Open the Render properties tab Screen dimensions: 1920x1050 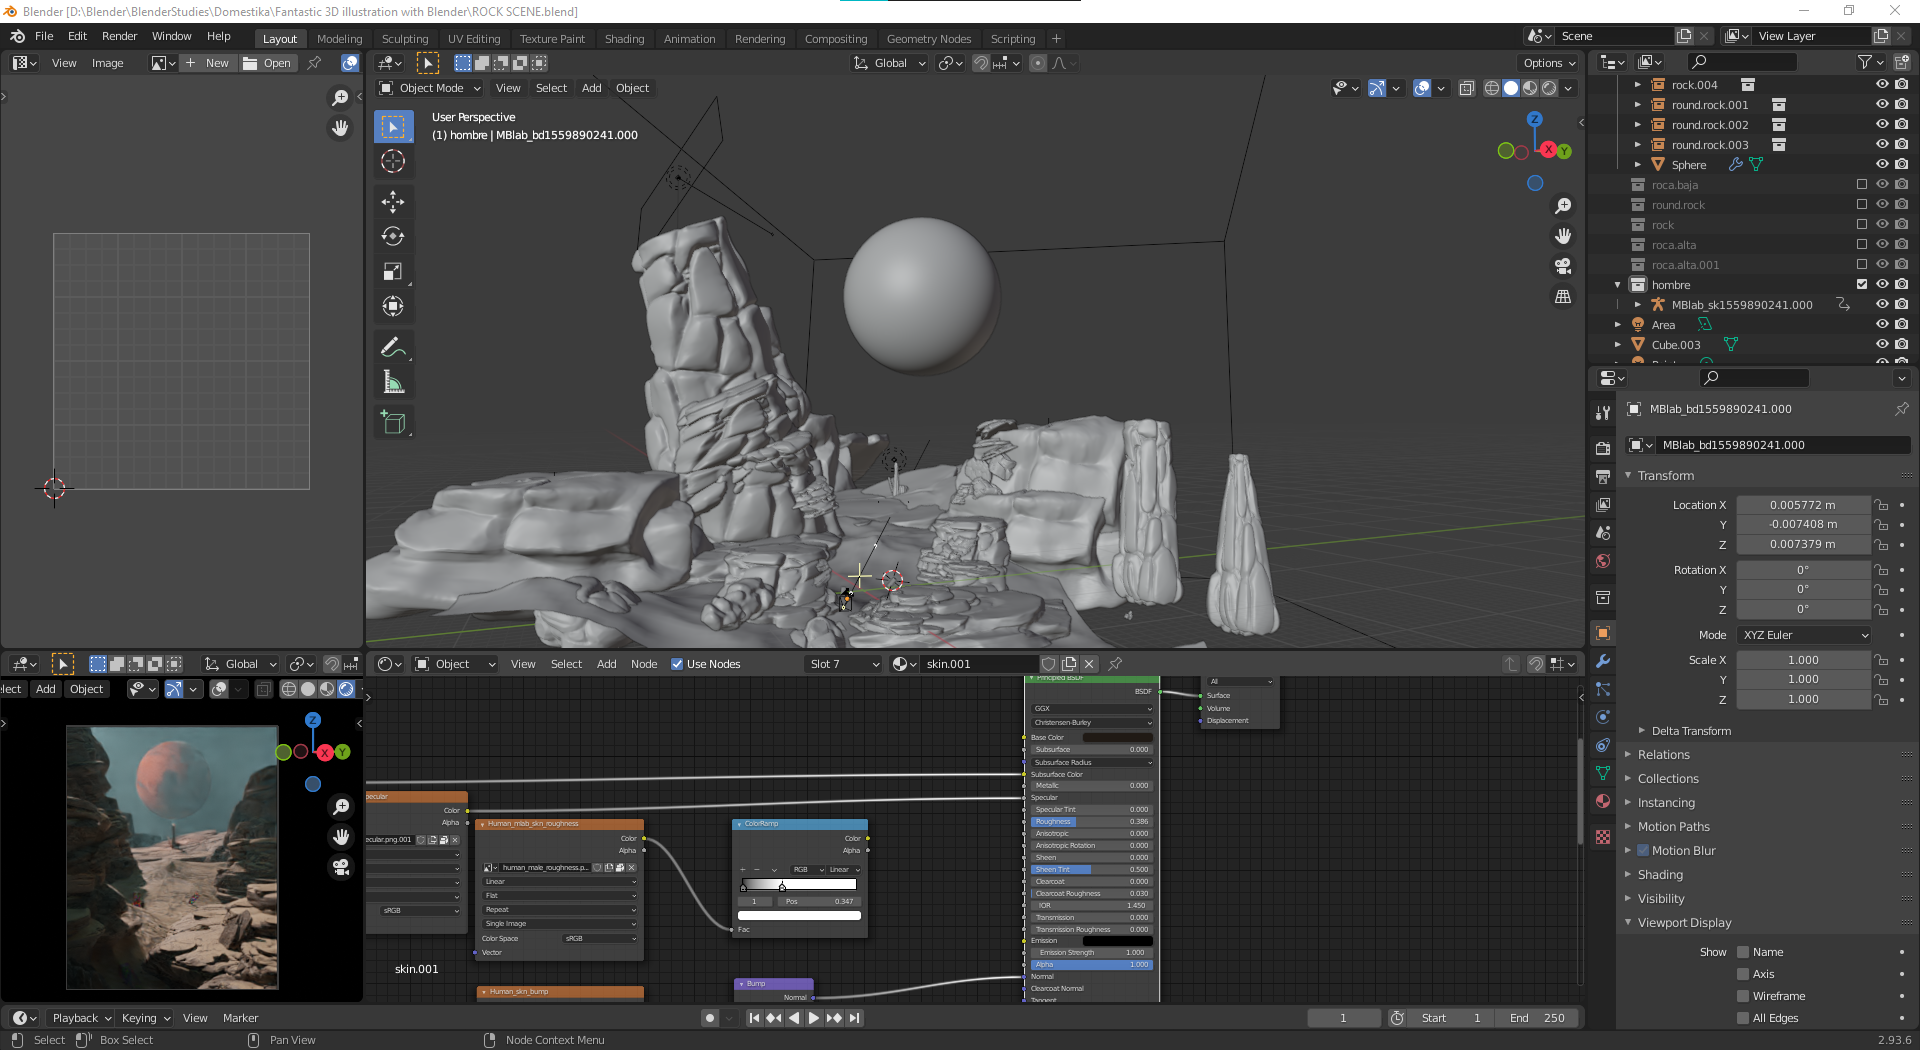pyautogui.click(x=1603, y=449)
